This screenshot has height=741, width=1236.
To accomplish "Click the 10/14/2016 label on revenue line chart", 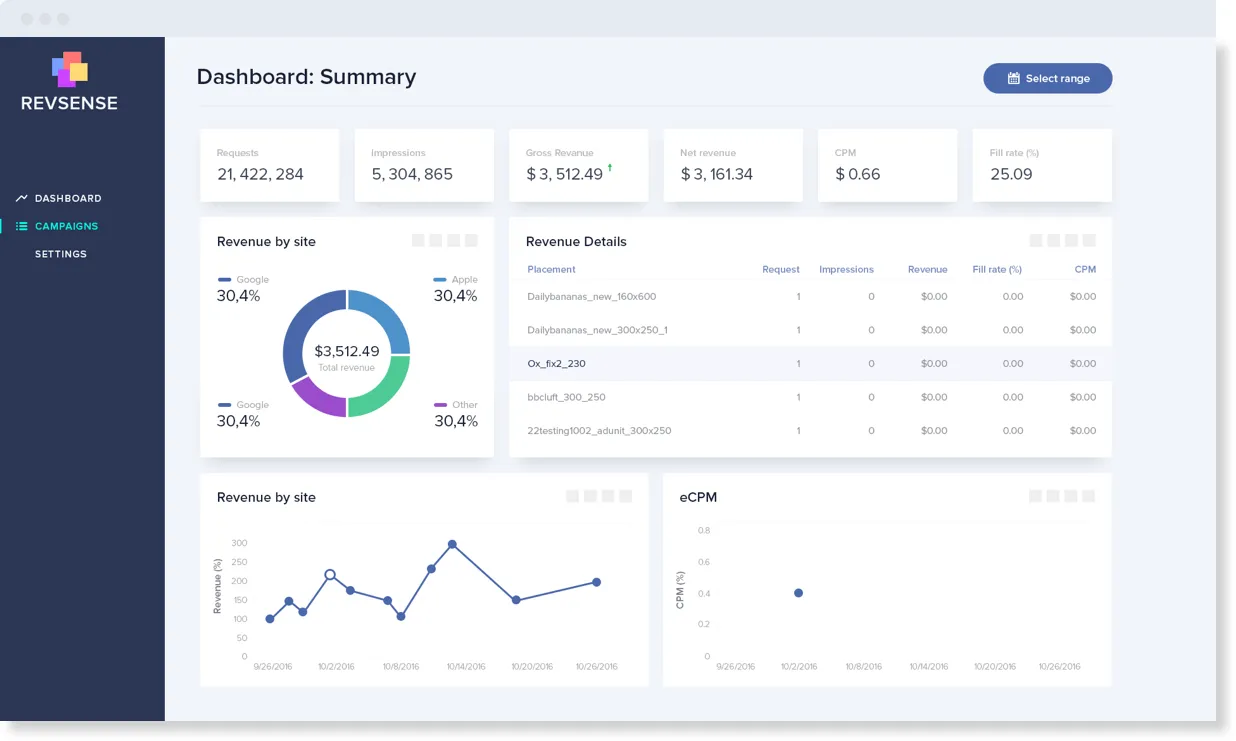I will [466, 667].
